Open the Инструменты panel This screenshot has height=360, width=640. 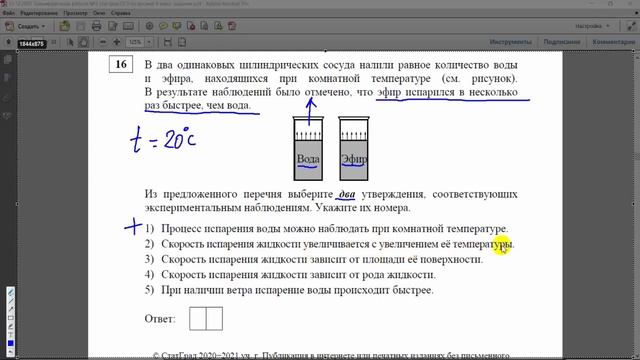point(510,42)
